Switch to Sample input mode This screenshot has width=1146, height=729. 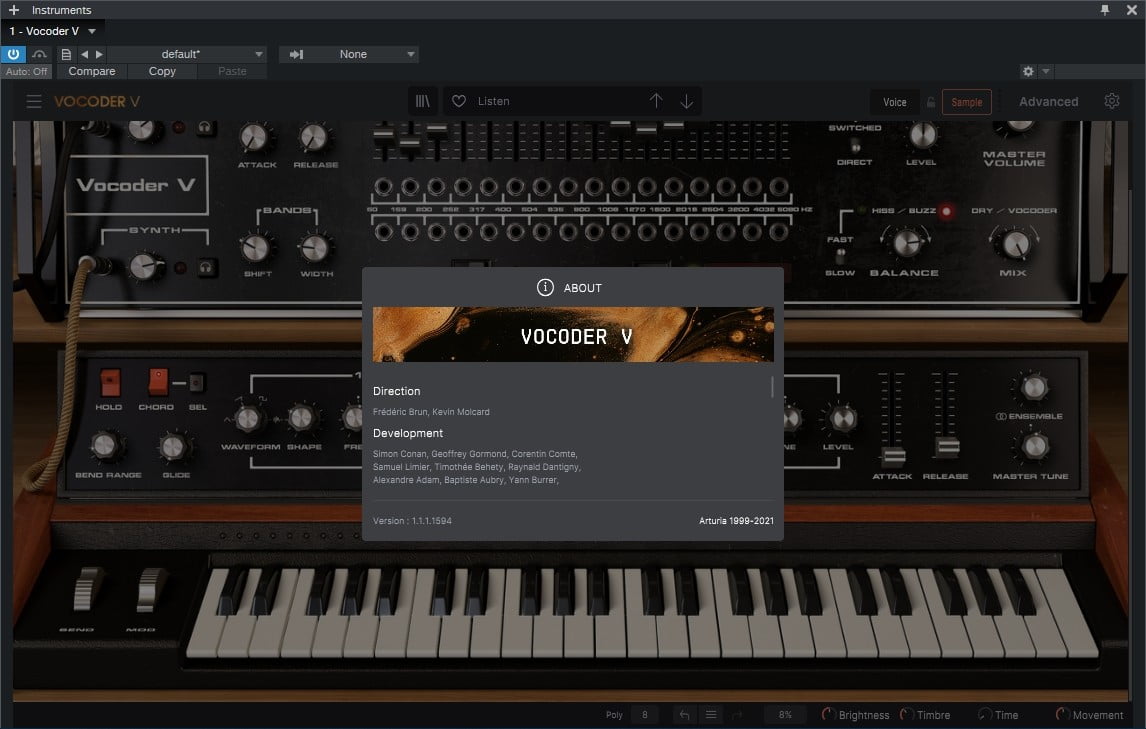coord(966,102)
